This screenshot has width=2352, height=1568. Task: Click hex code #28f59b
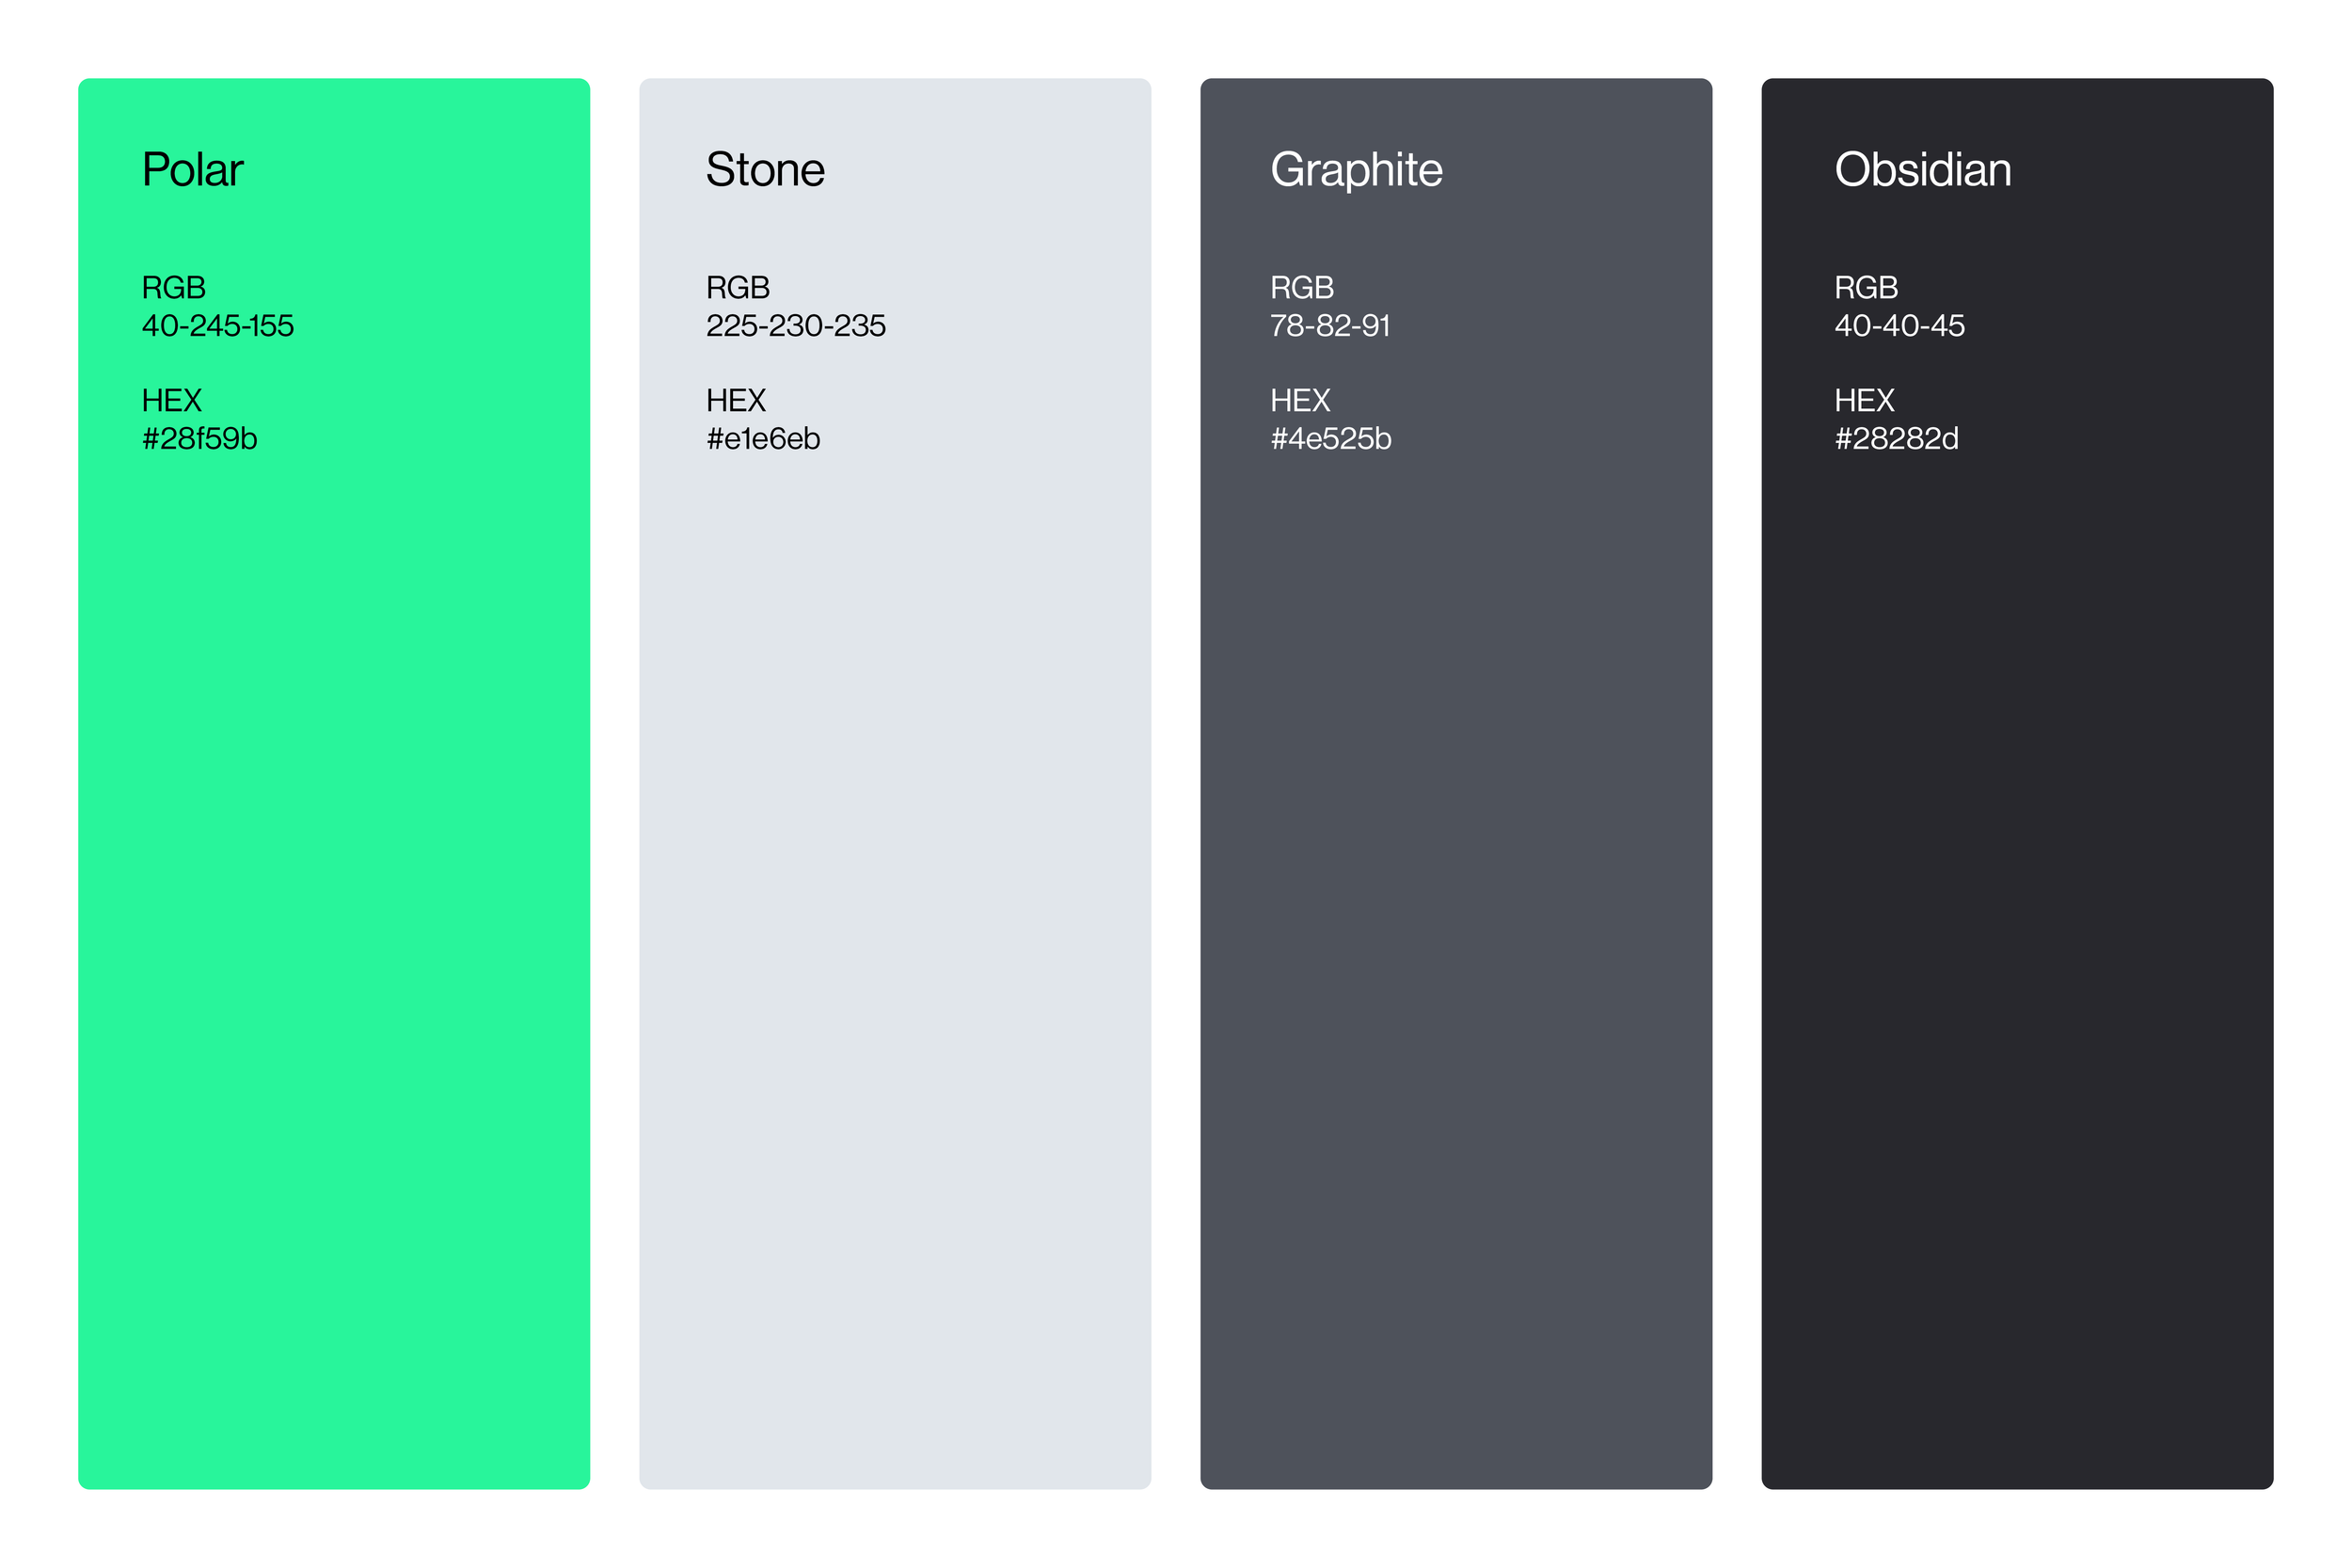click(199, 439)
